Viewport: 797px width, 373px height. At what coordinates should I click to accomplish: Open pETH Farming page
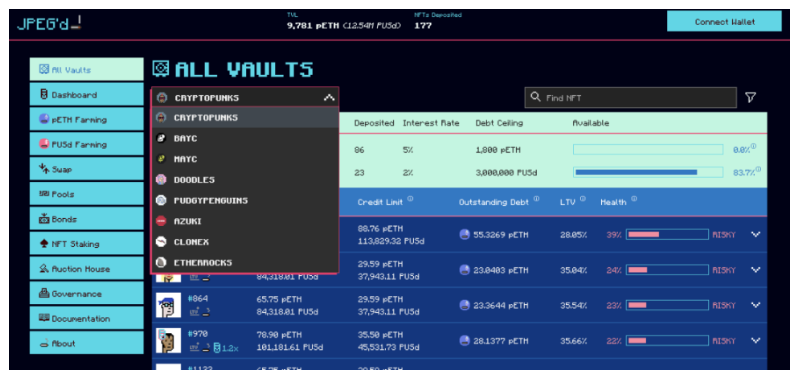click(x=86, y=119)
